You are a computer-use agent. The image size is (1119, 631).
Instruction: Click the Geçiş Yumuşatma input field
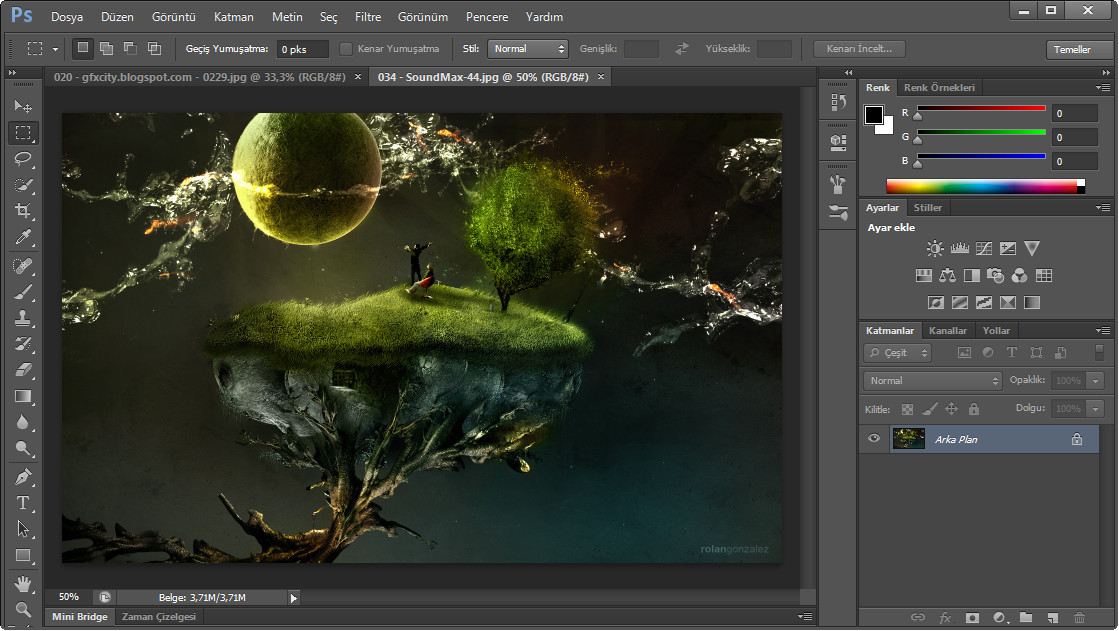point(303,49)
